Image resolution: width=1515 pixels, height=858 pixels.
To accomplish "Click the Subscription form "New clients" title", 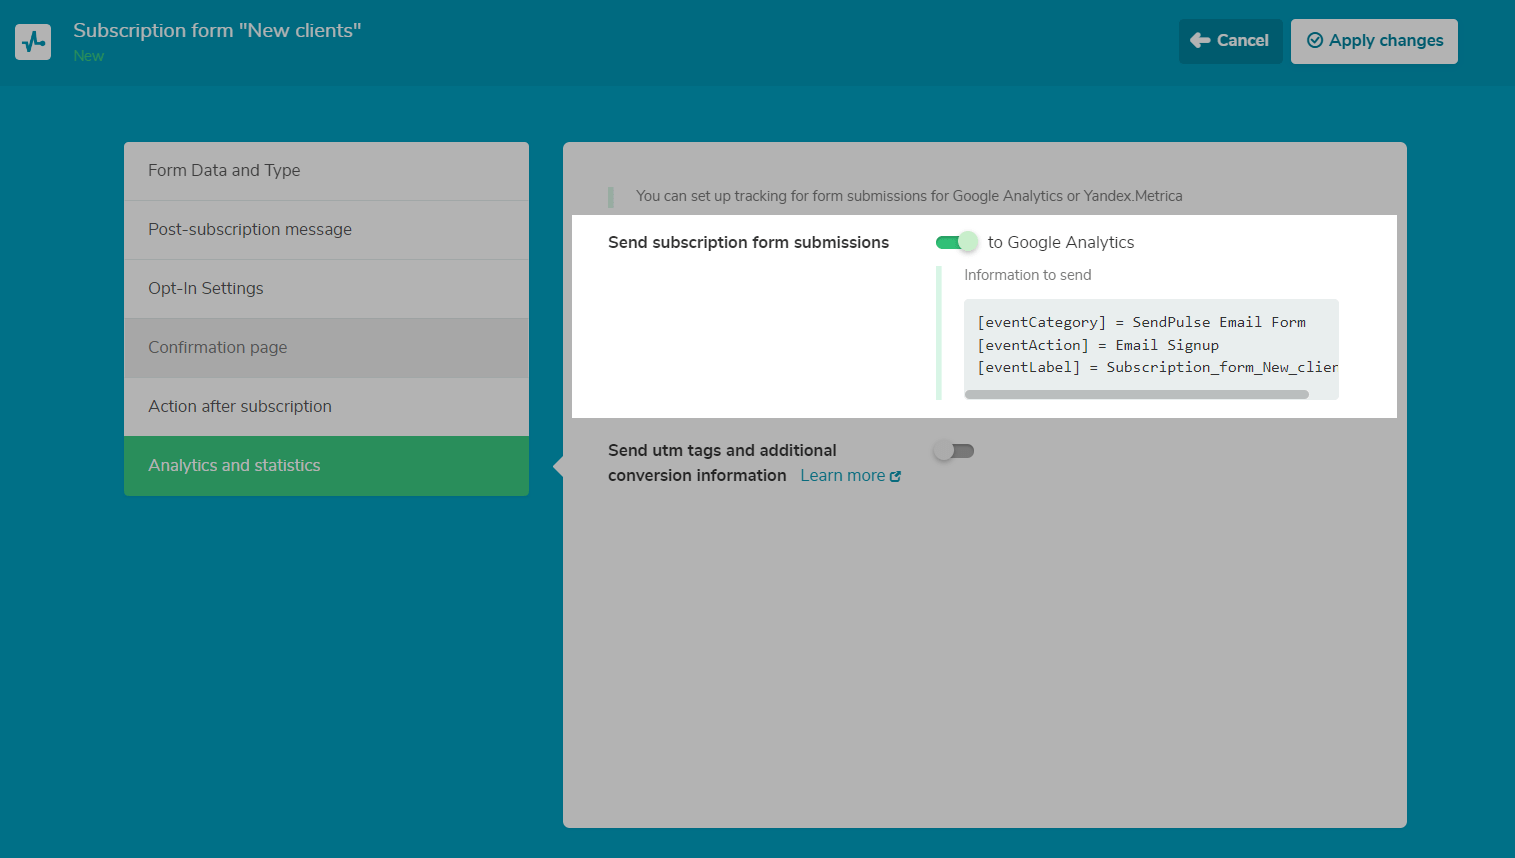I will (x=217, y=30).
